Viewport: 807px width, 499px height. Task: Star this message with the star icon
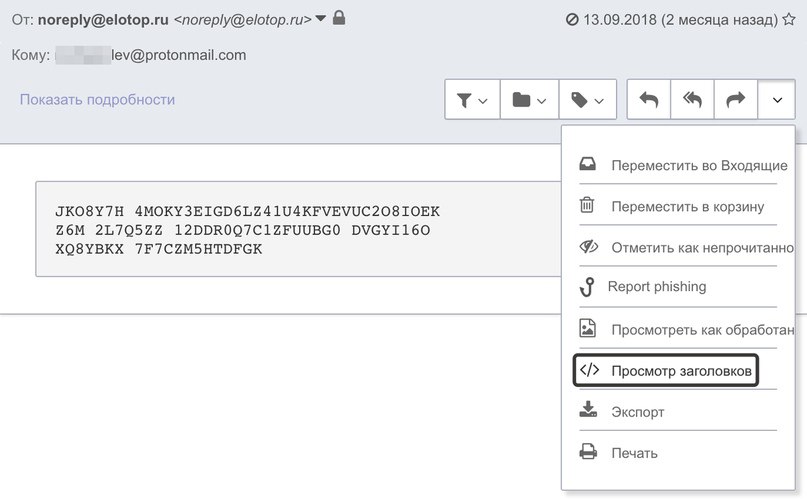coord(789,19)
